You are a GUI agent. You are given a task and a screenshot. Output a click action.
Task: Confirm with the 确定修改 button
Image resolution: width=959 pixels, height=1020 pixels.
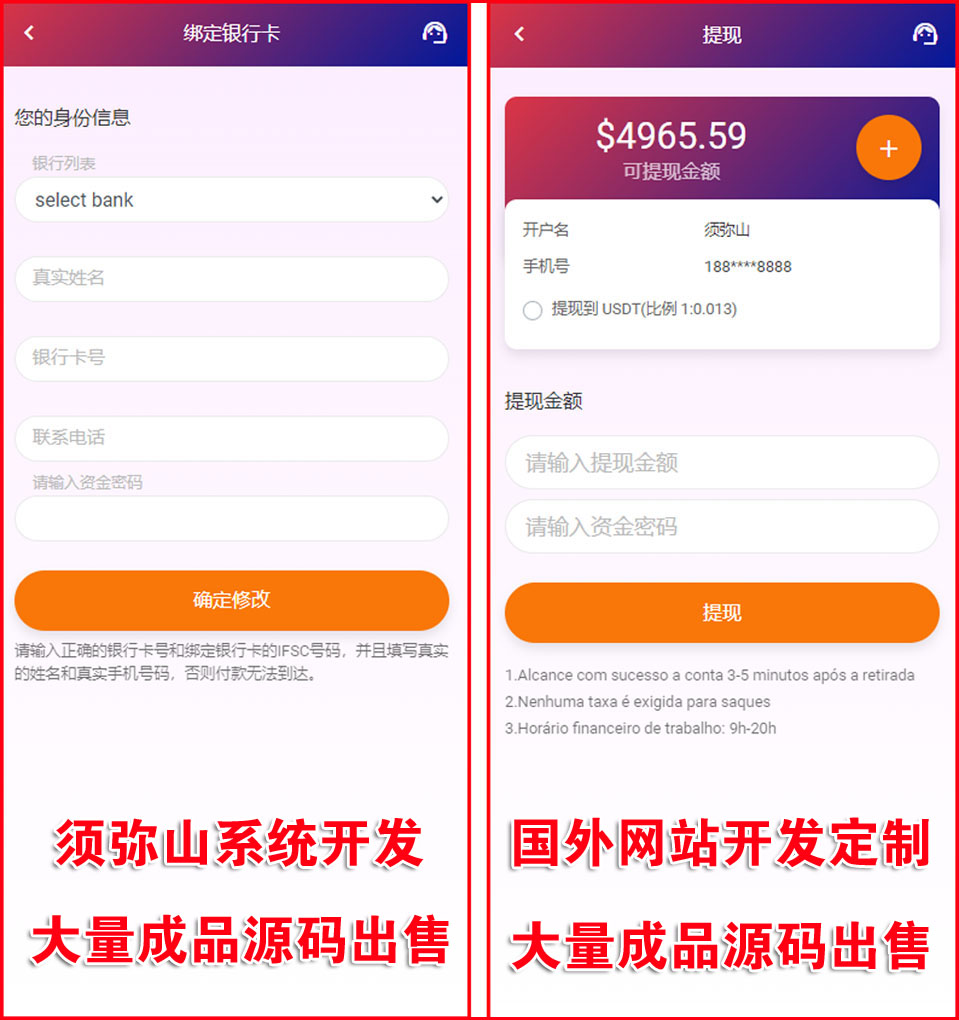pyautogui.click(x=232, y=600)
